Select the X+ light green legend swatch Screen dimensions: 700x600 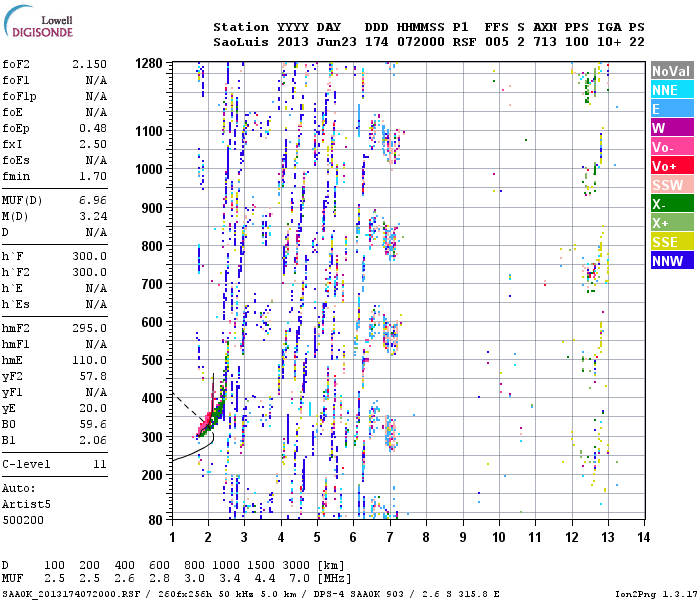672,222
